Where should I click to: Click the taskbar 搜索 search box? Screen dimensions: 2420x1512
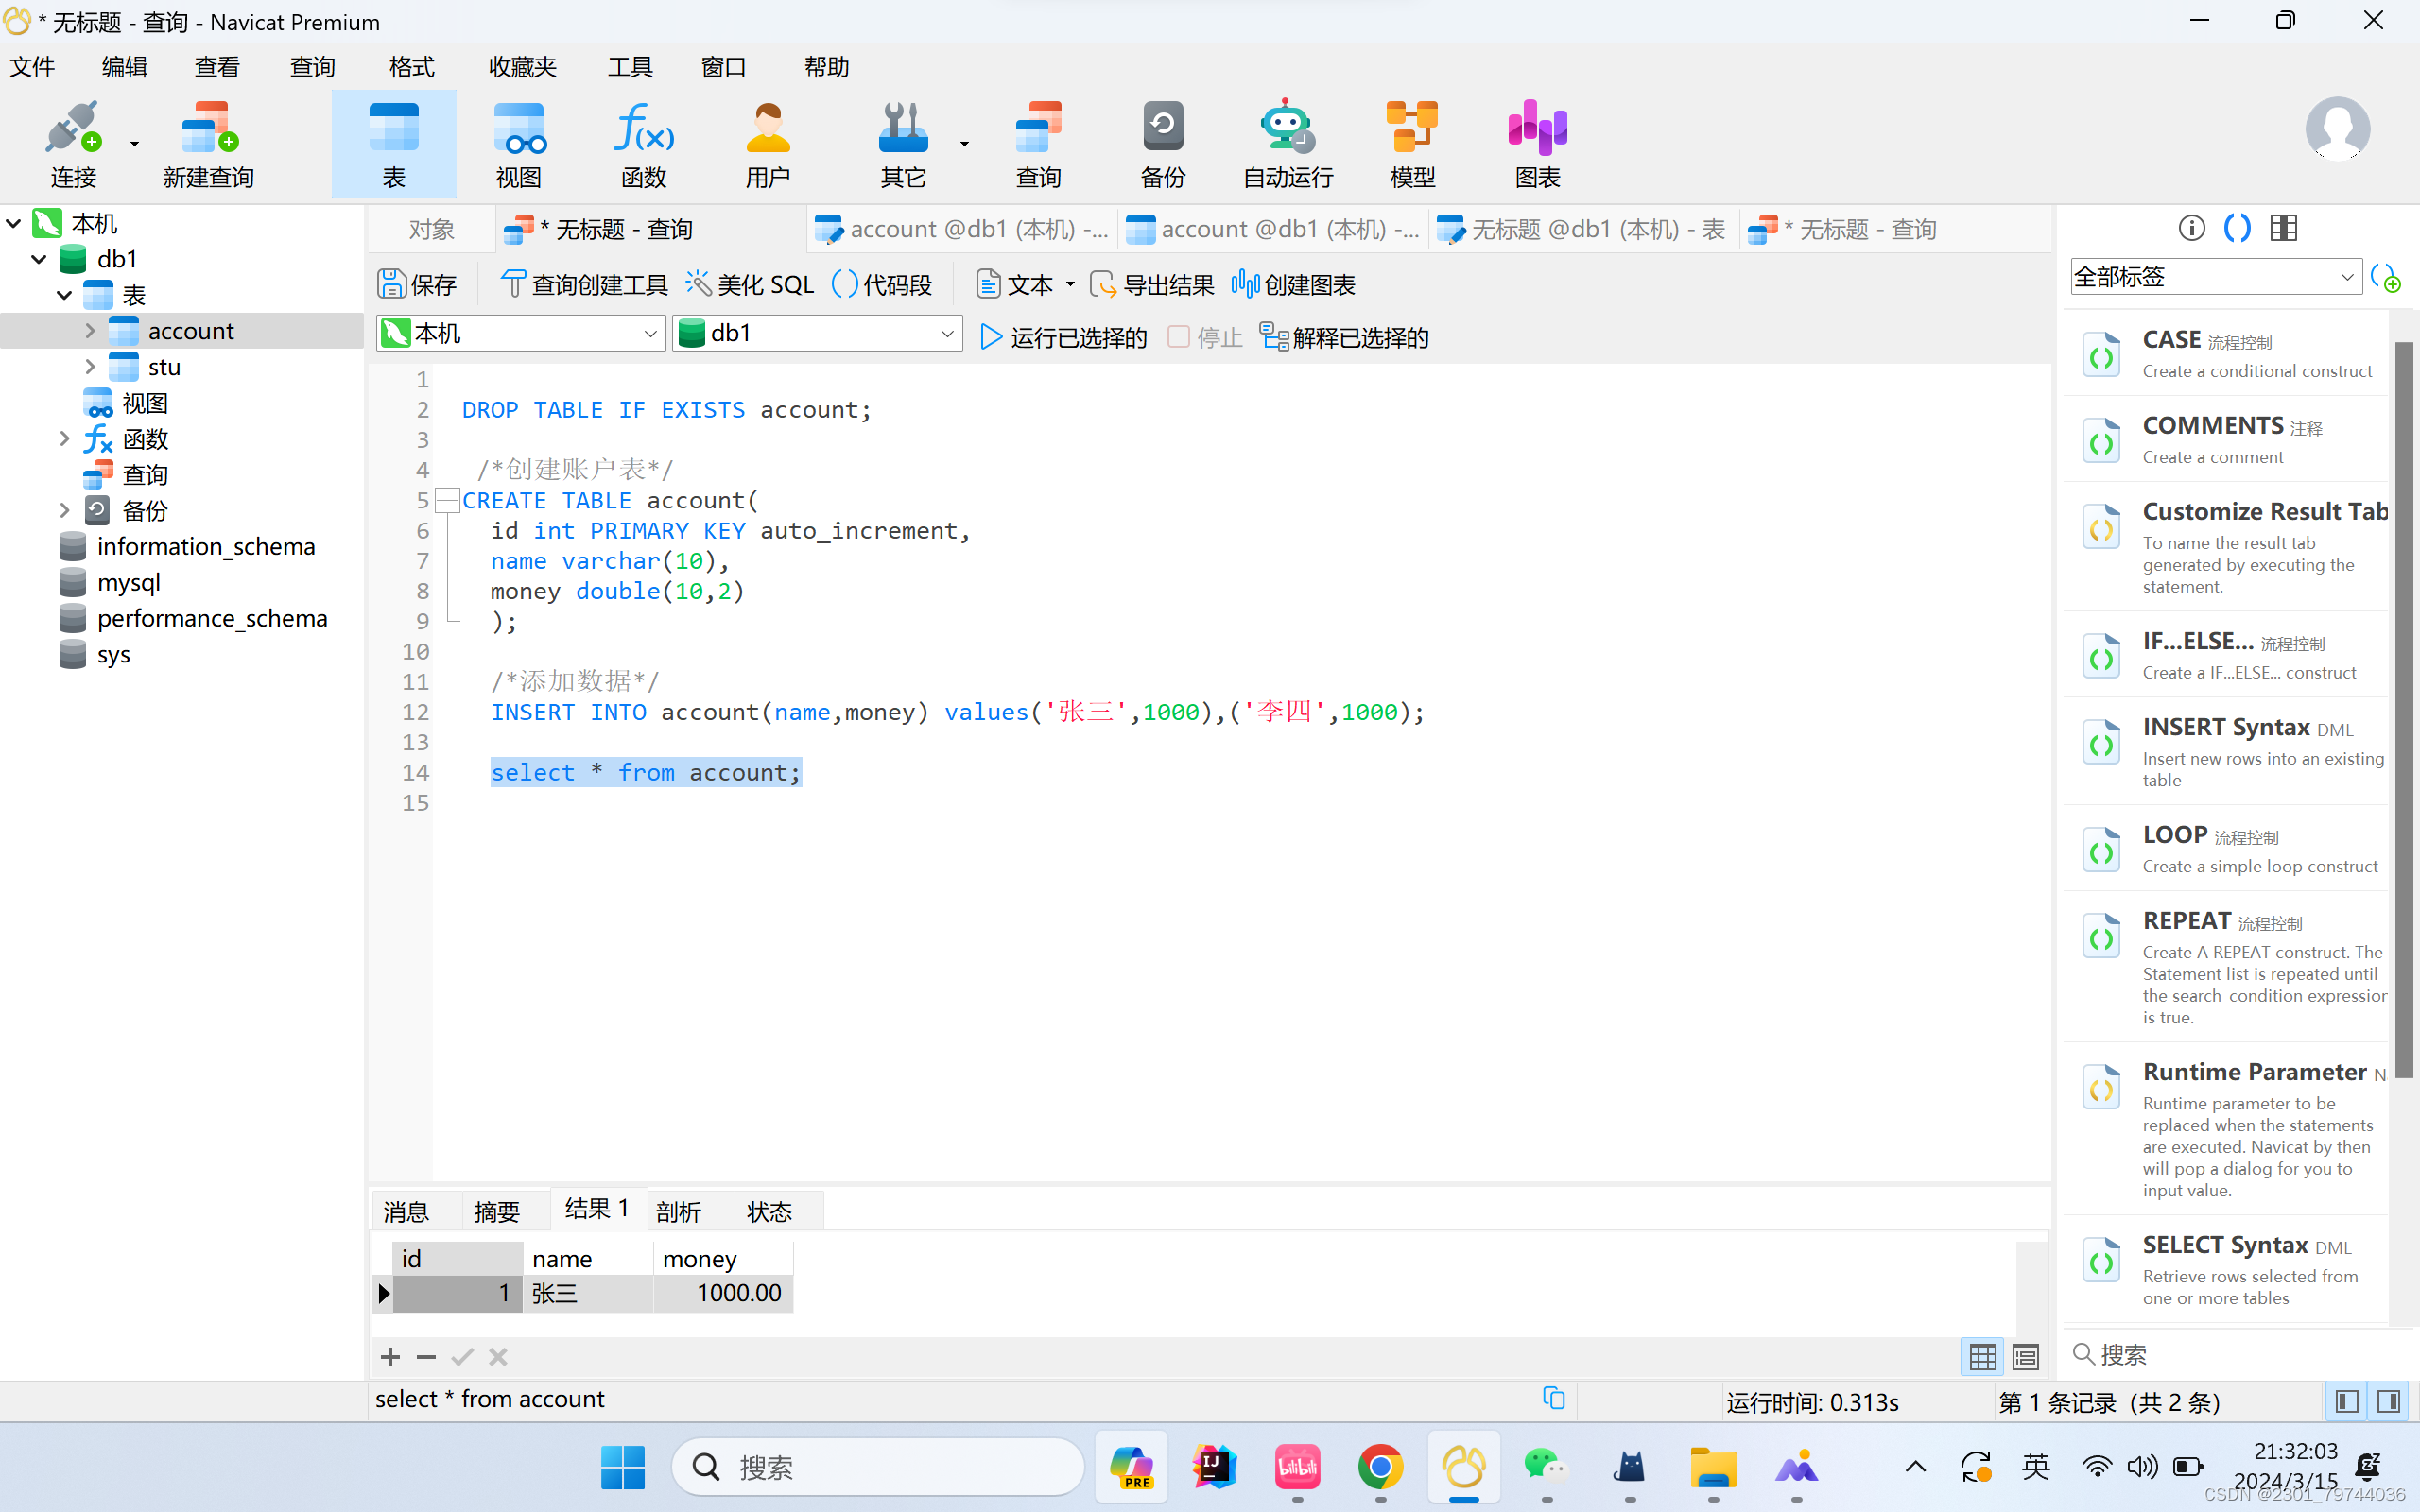[878, 1467]
